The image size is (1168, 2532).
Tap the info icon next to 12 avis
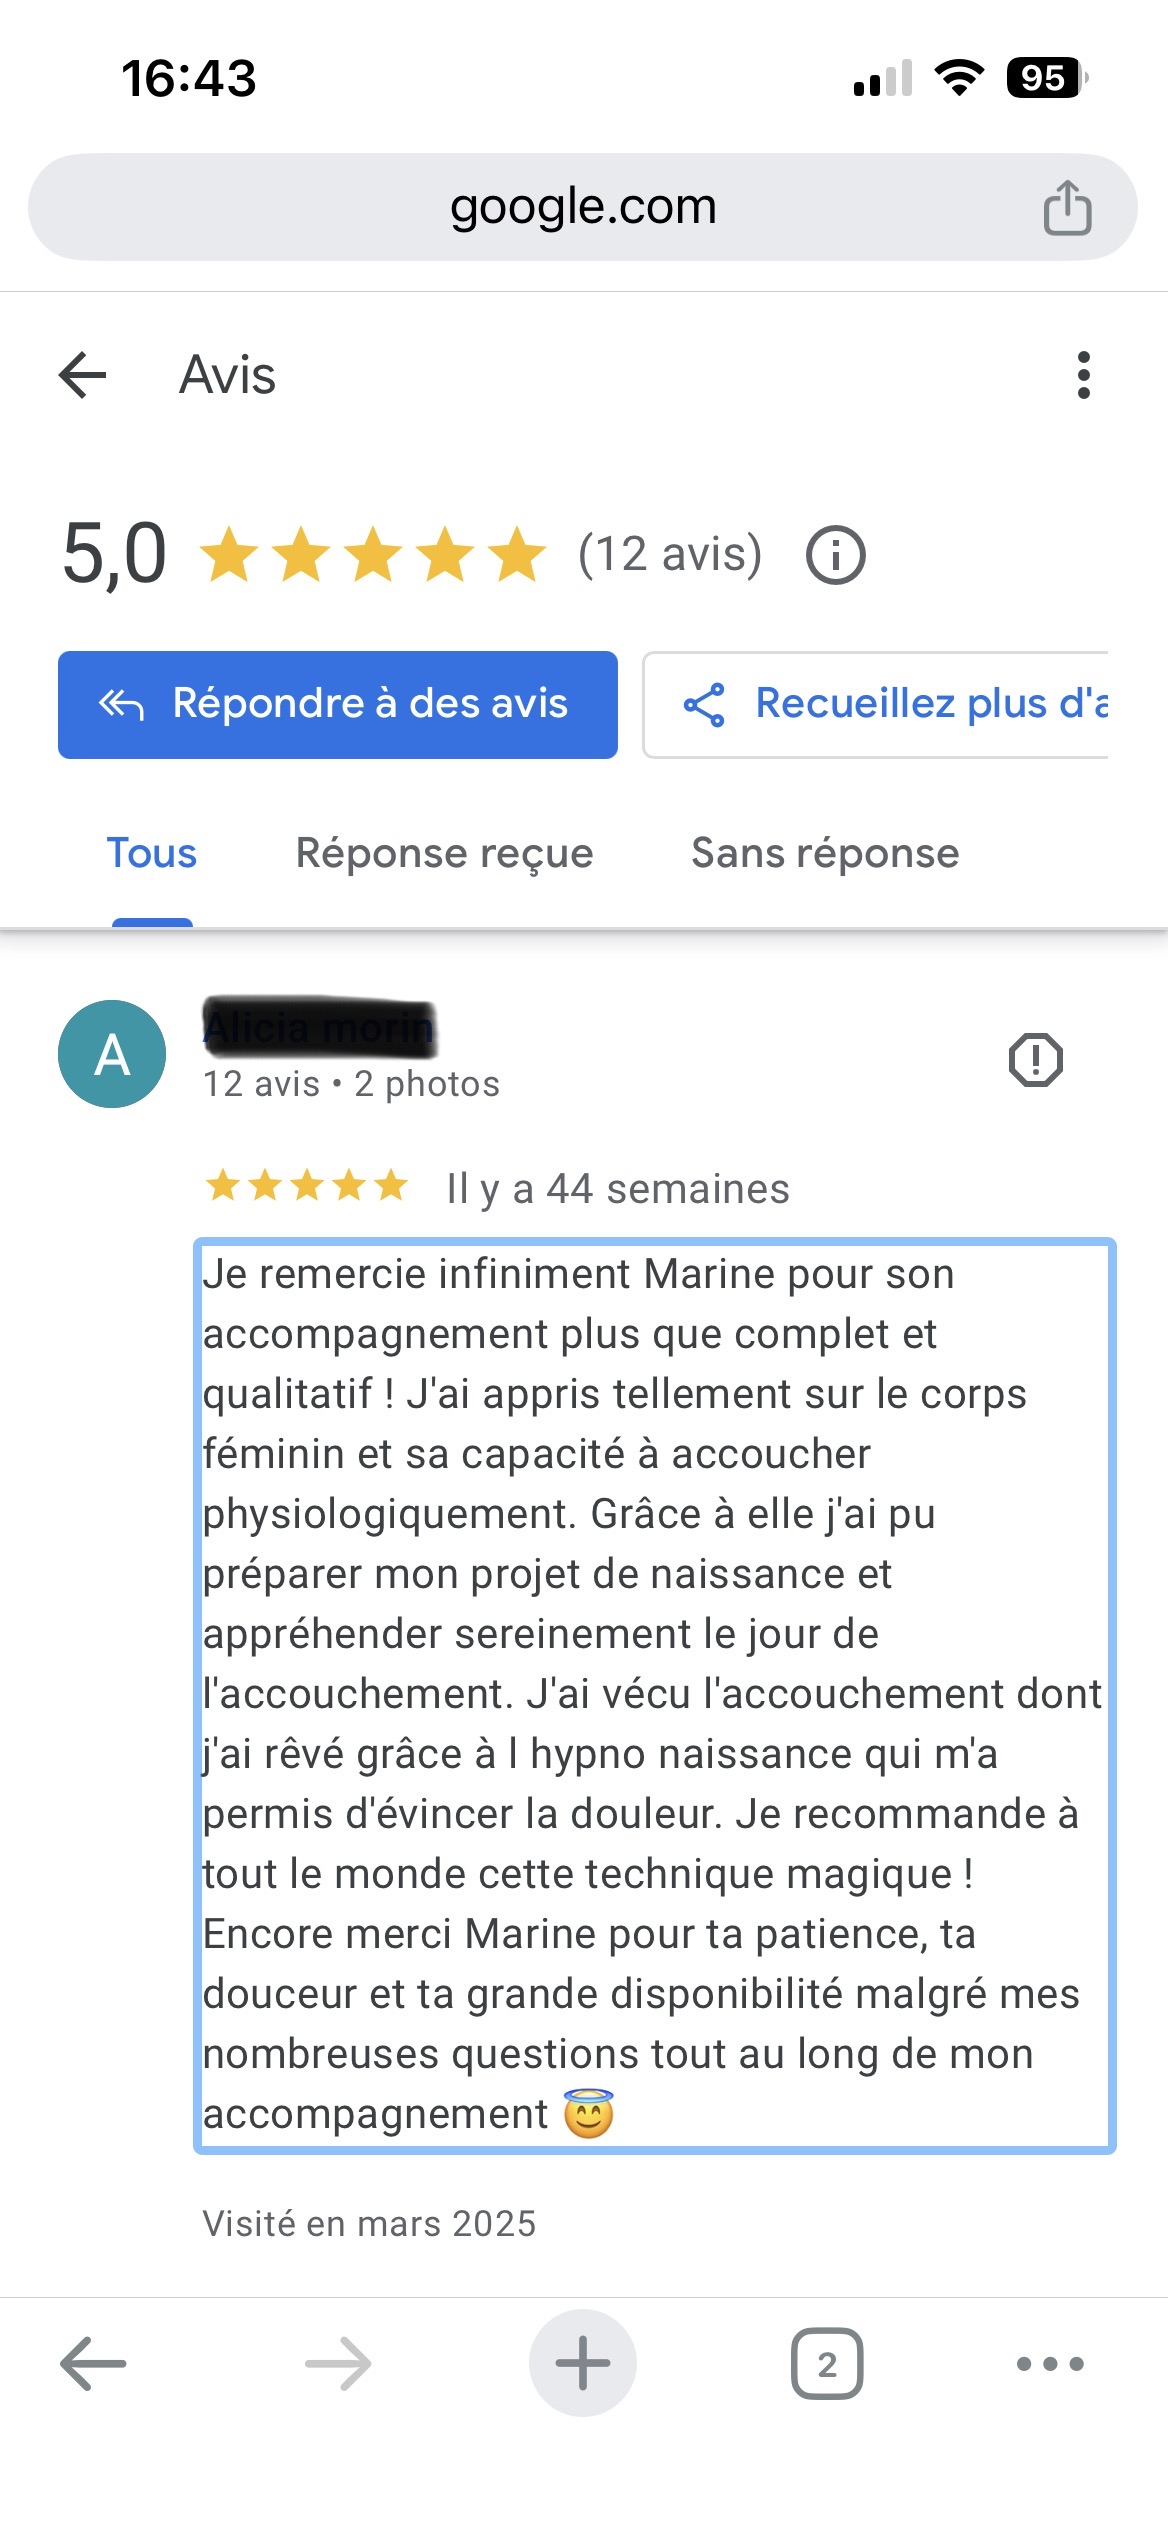(835, 555)
